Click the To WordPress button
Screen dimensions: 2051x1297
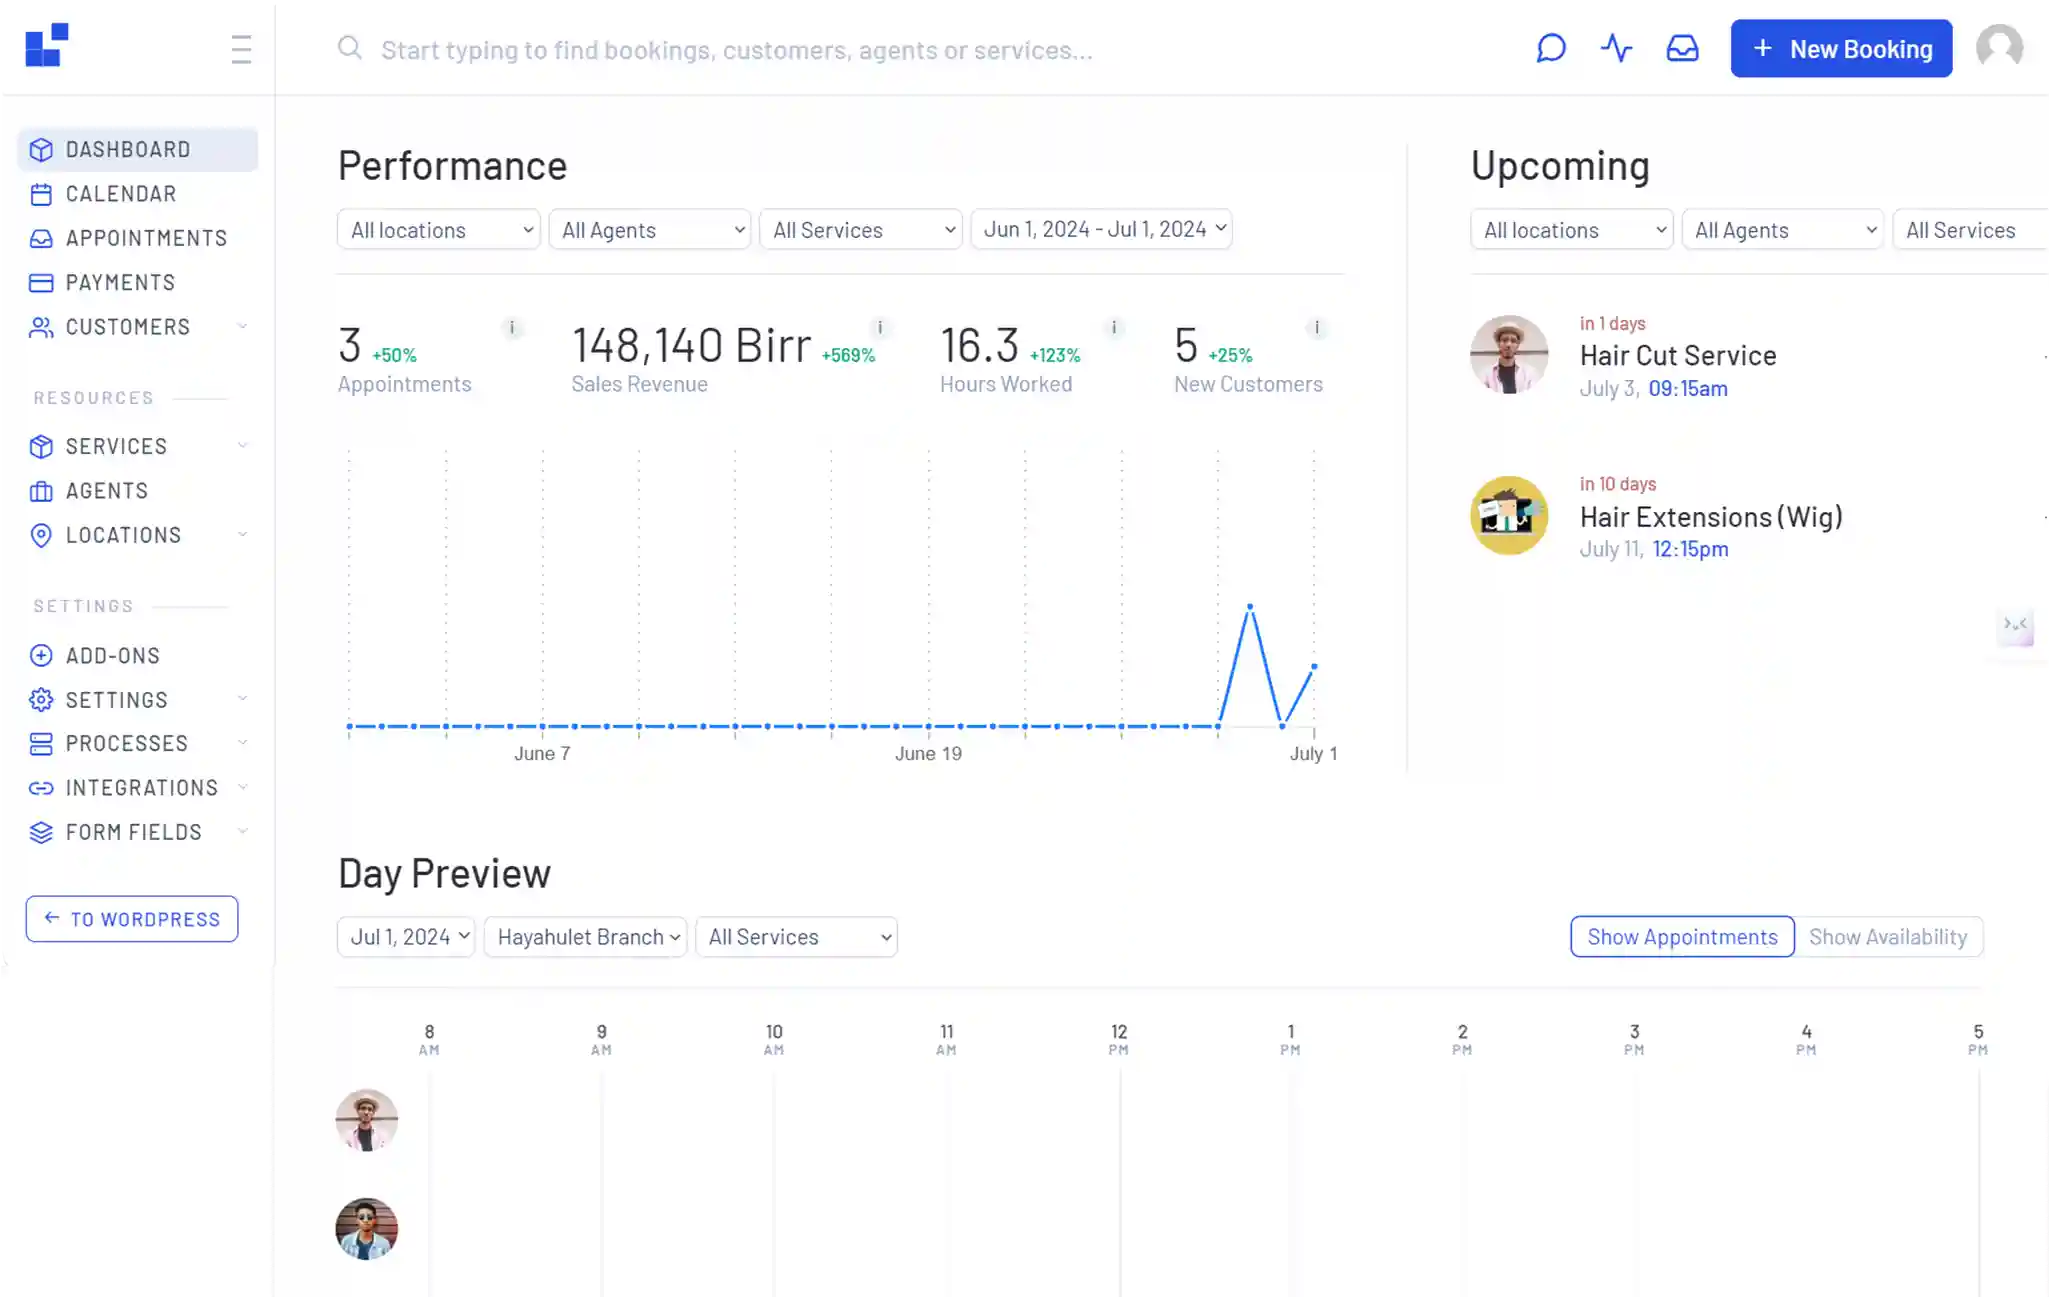coord(132,919)
